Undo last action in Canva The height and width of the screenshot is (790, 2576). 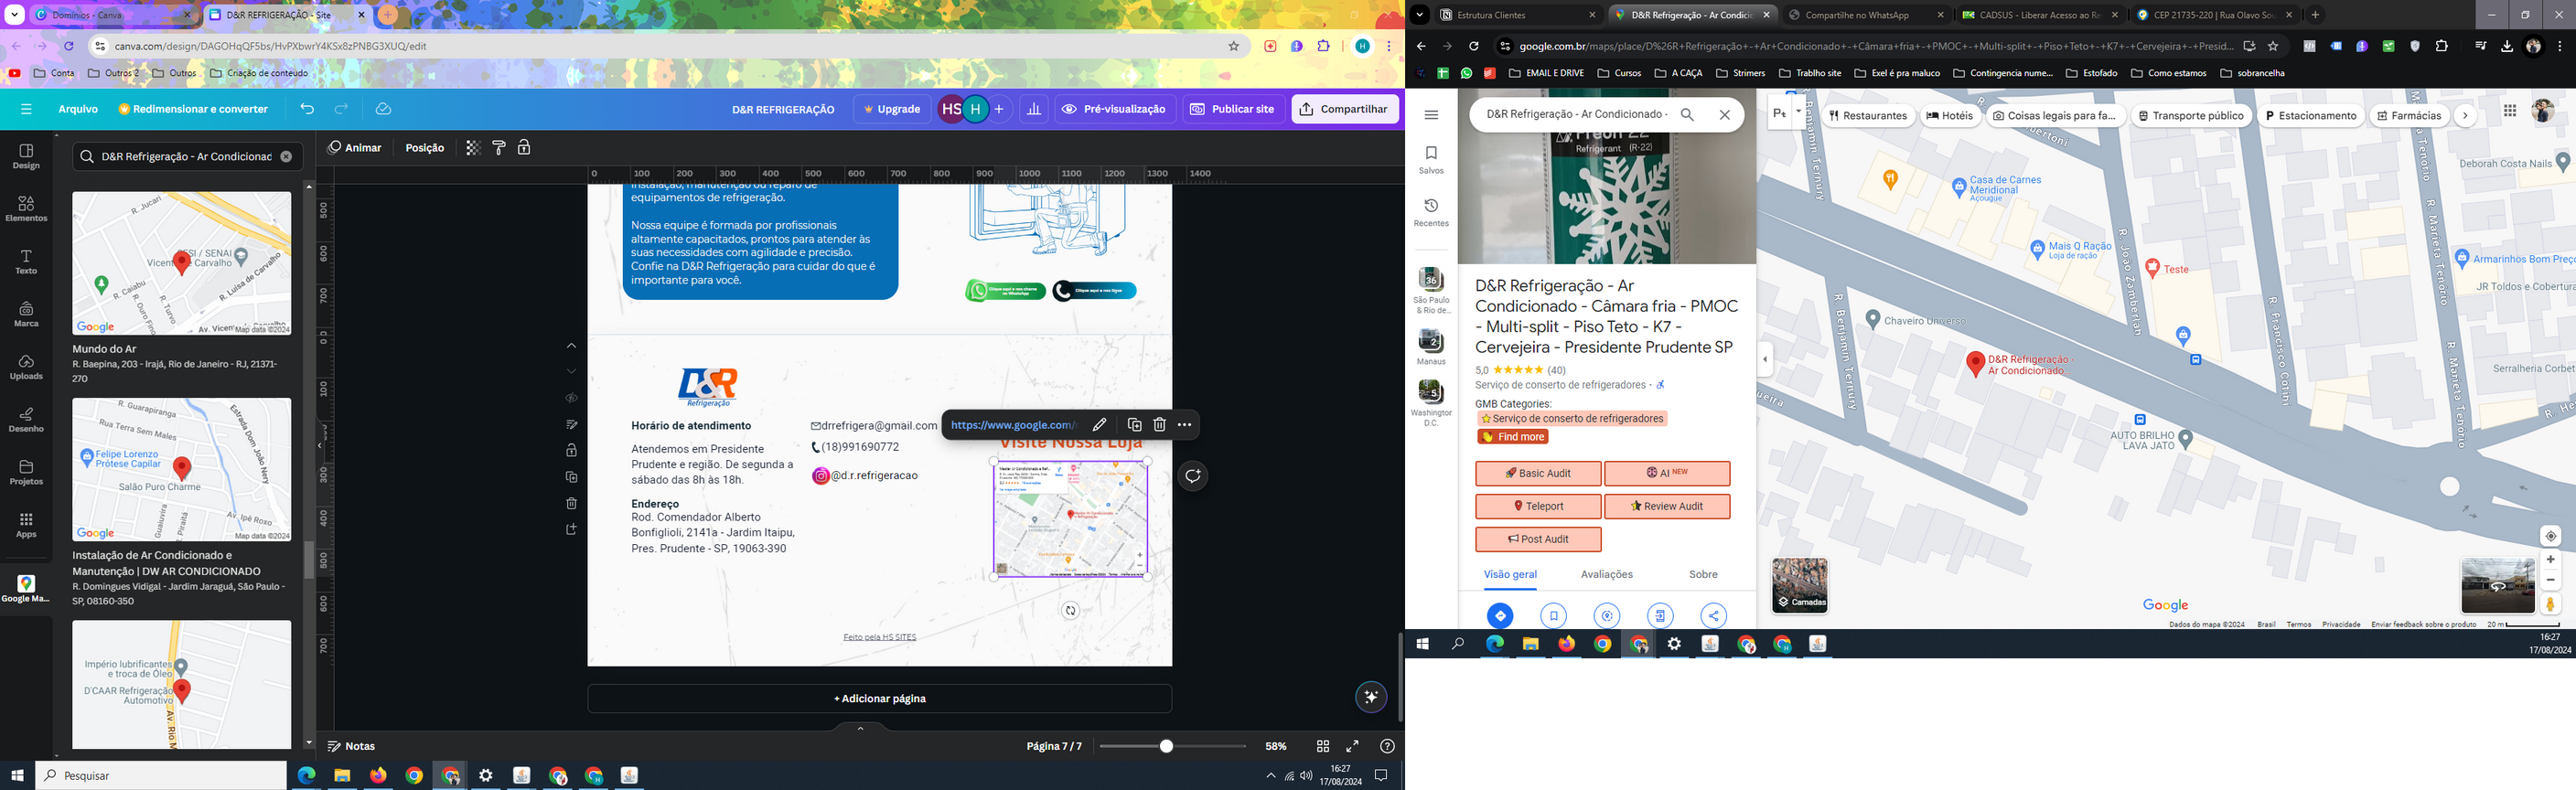pyautogui.click(x=307, y=109)
